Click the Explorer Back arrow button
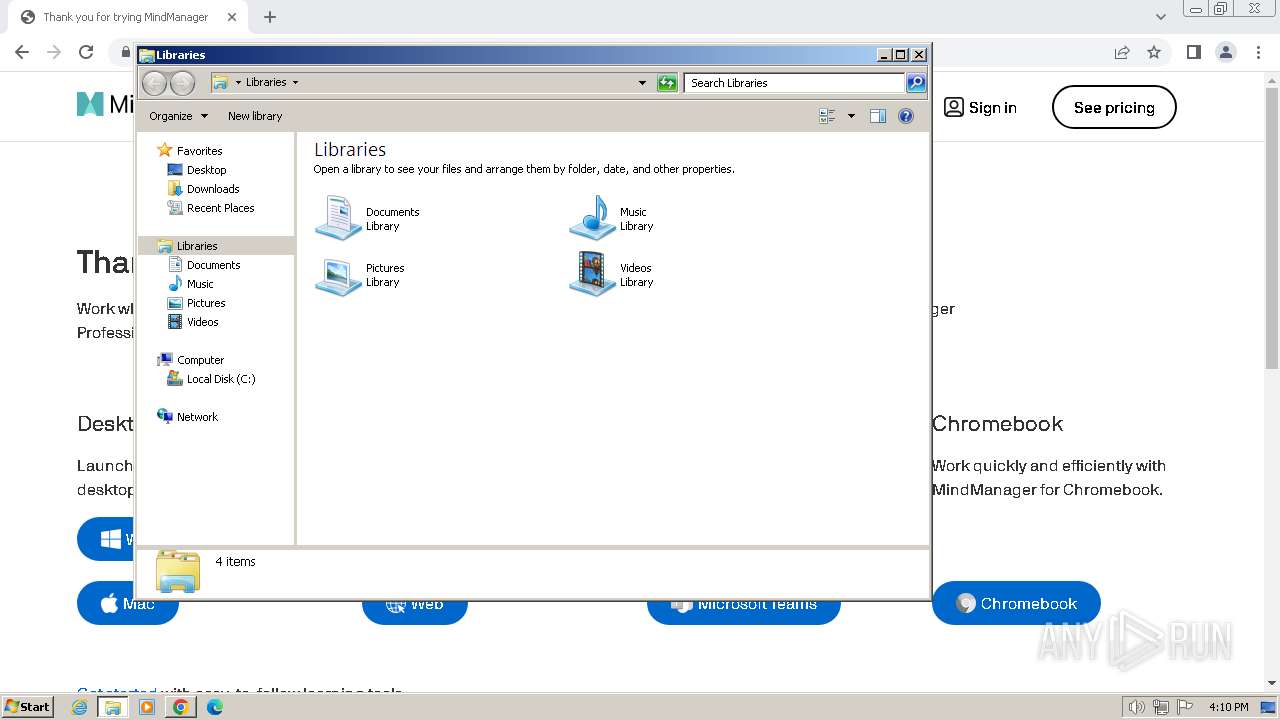This screenshot has height=720, width=1280. pos(154,83)
